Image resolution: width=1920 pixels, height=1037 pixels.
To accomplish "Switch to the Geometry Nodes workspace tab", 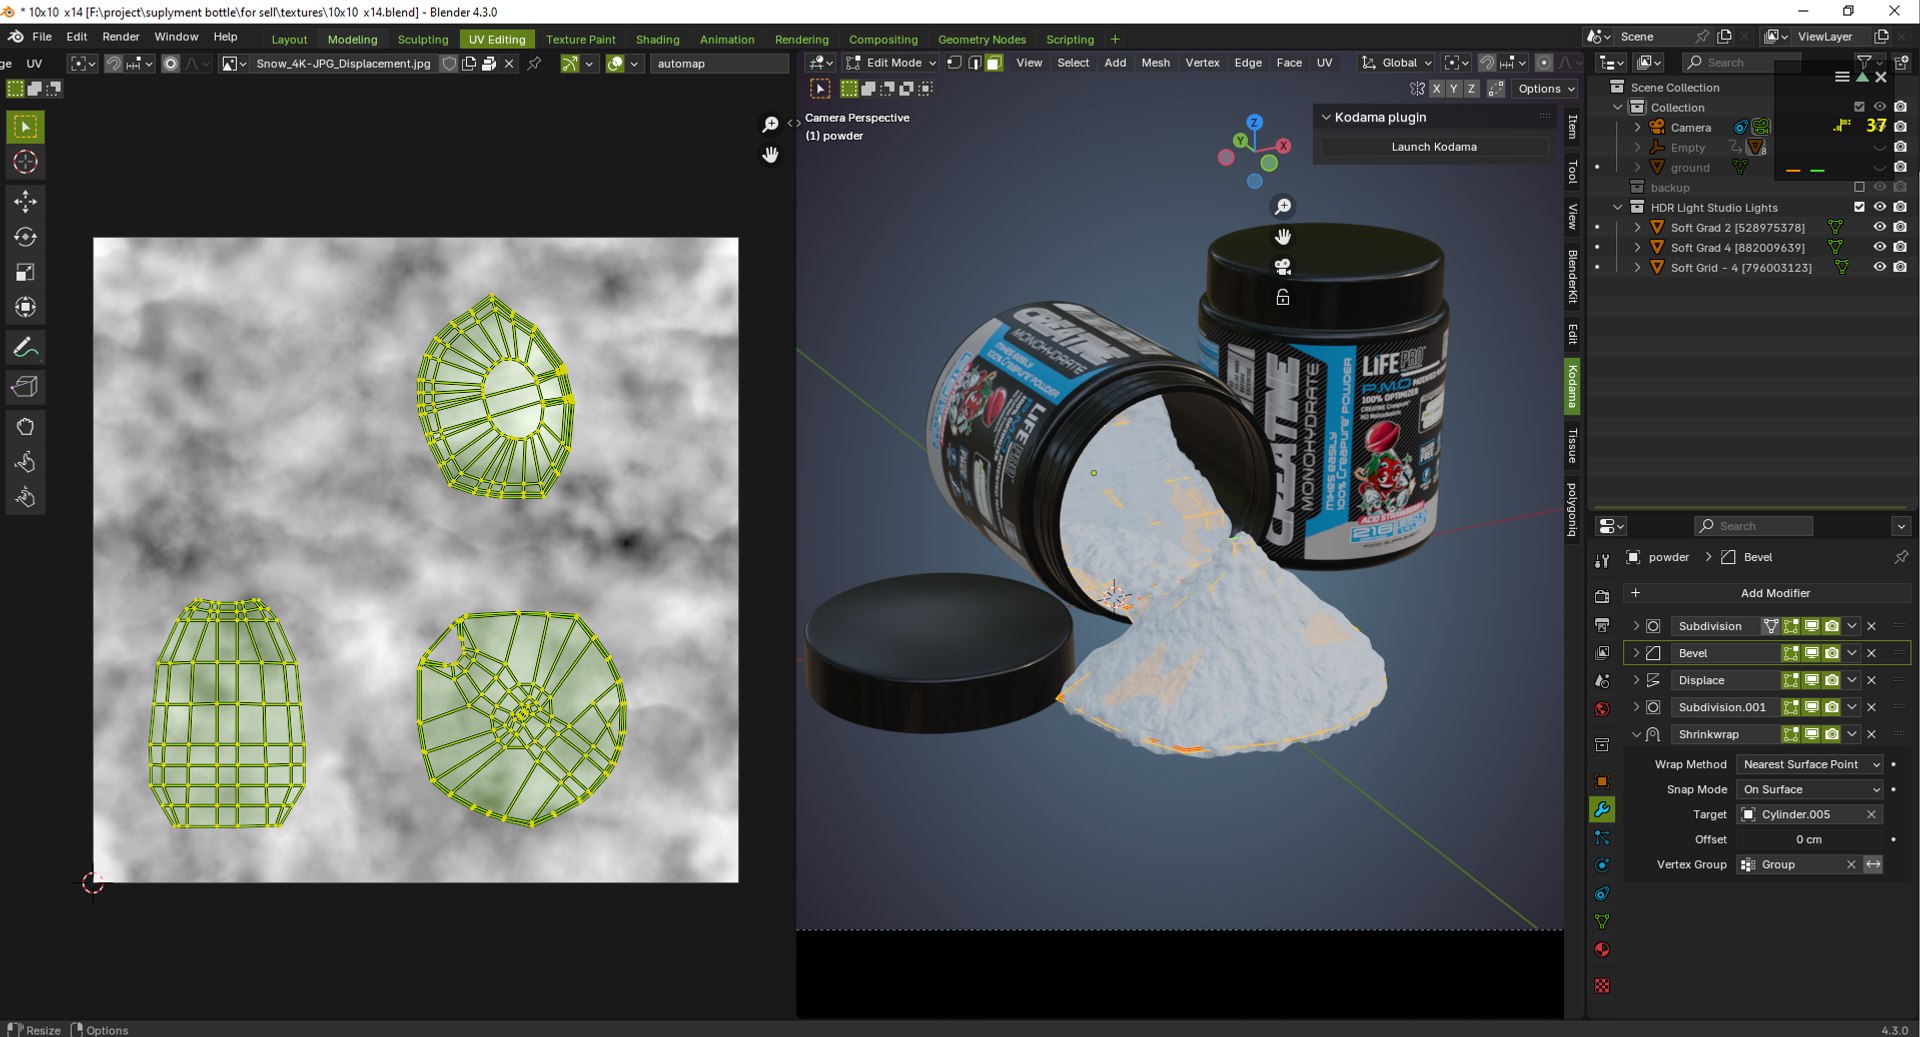I will 981,39.
